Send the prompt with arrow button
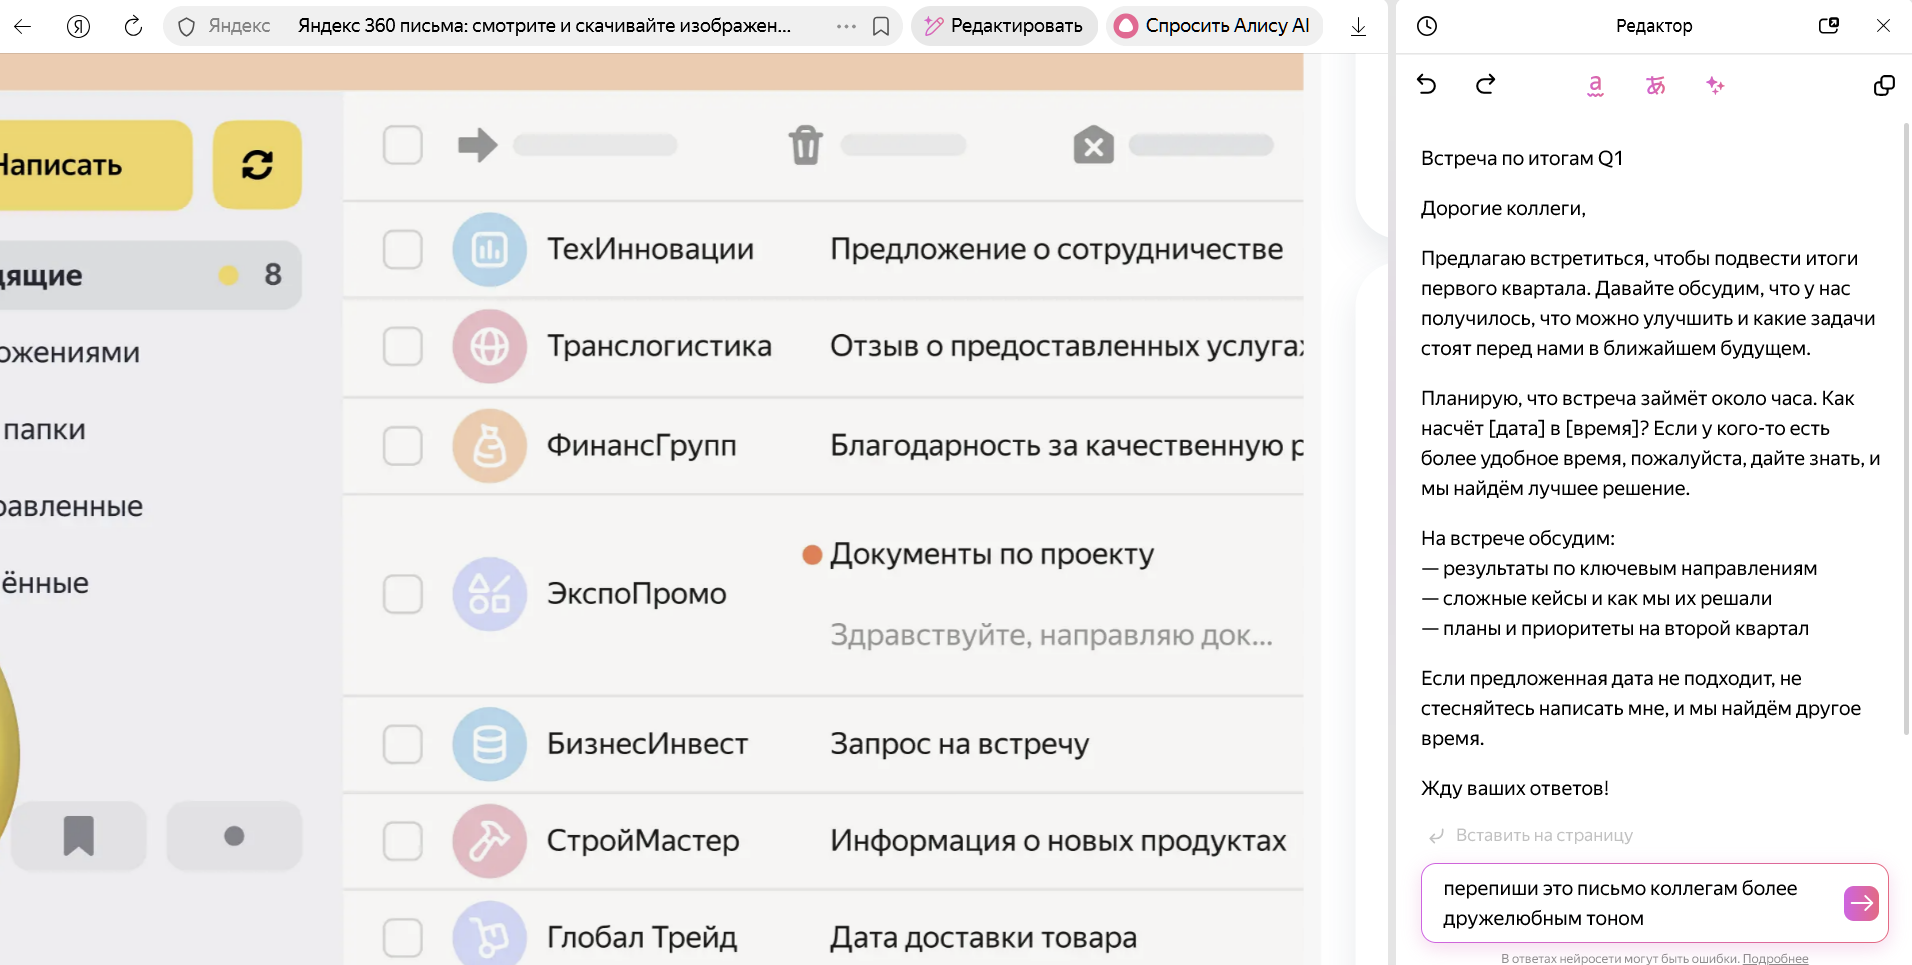The image size is (1912, 965). click(1860, 903)
